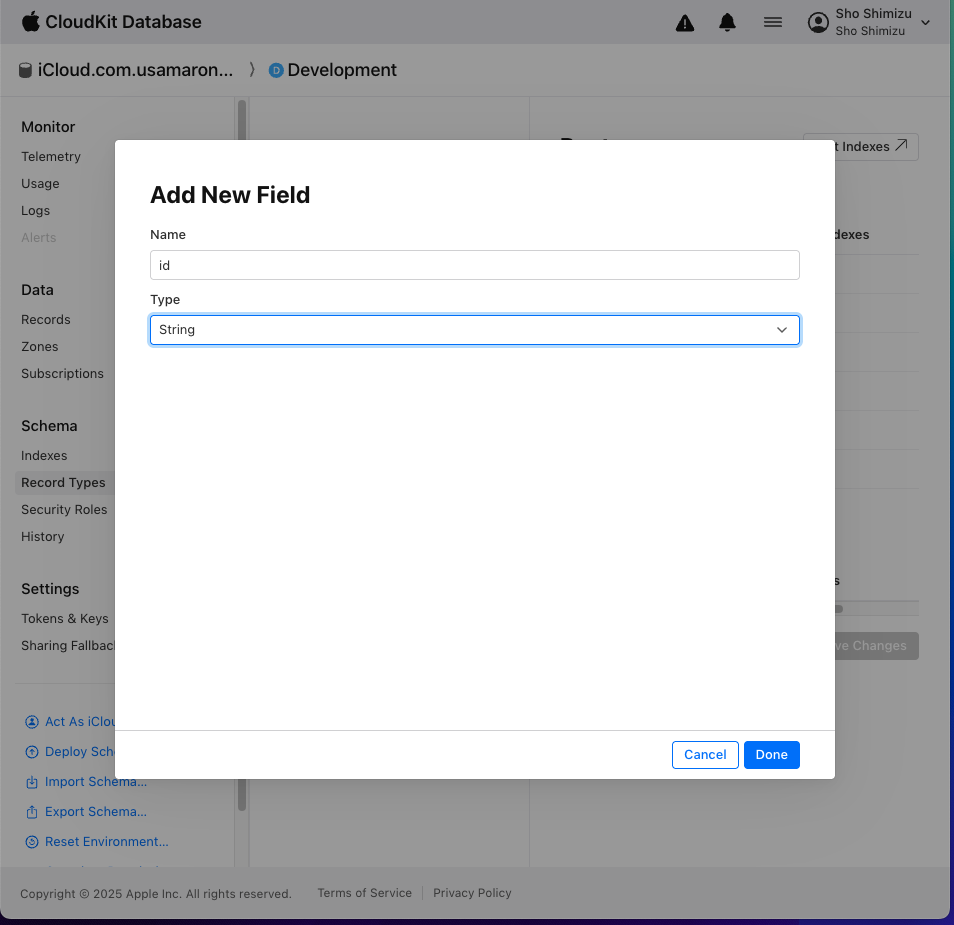This screenshot has height=925, width=954.
Task: Click the database container icon in breadcrumb
Action: click(25, 71)
